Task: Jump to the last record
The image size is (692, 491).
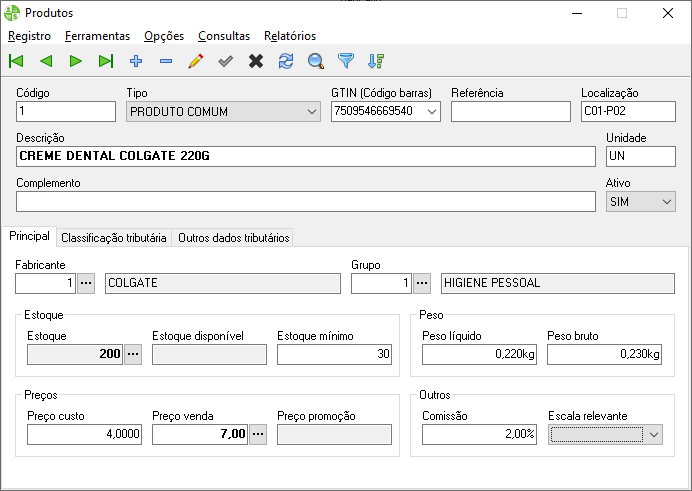Action: [106, 61]
